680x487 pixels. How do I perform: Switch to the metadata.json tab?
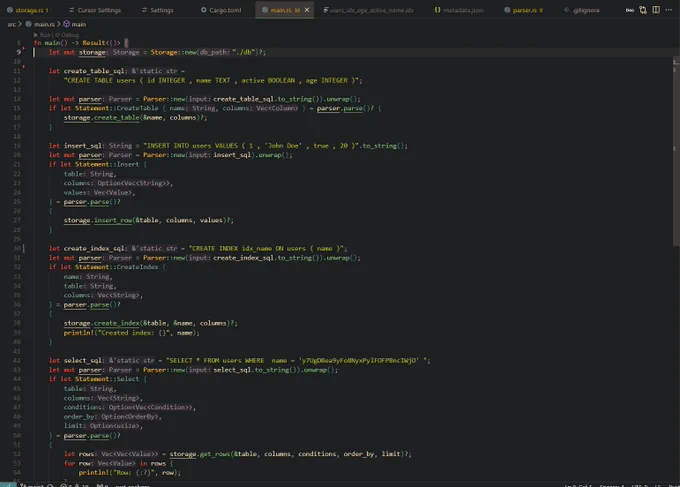coord(459,10)
